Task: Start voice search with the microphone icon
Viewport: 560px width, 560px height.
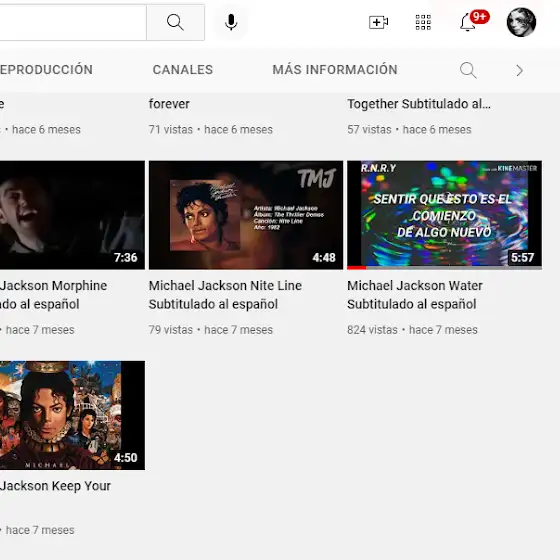Action: pos(231,22)
